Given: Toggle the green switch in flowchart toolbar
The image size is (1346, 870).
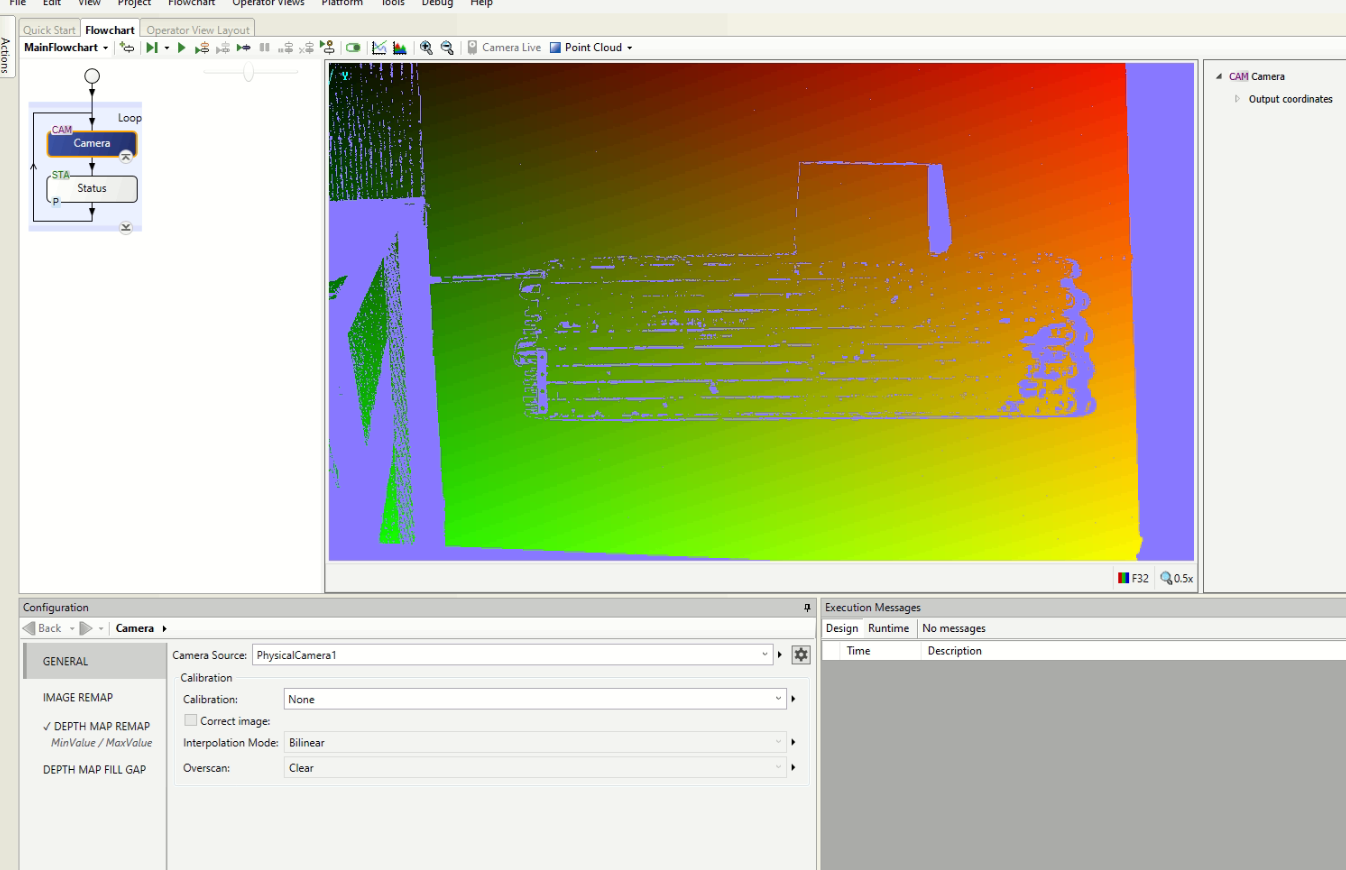Looking at the screenshot, I should (353, 48).
